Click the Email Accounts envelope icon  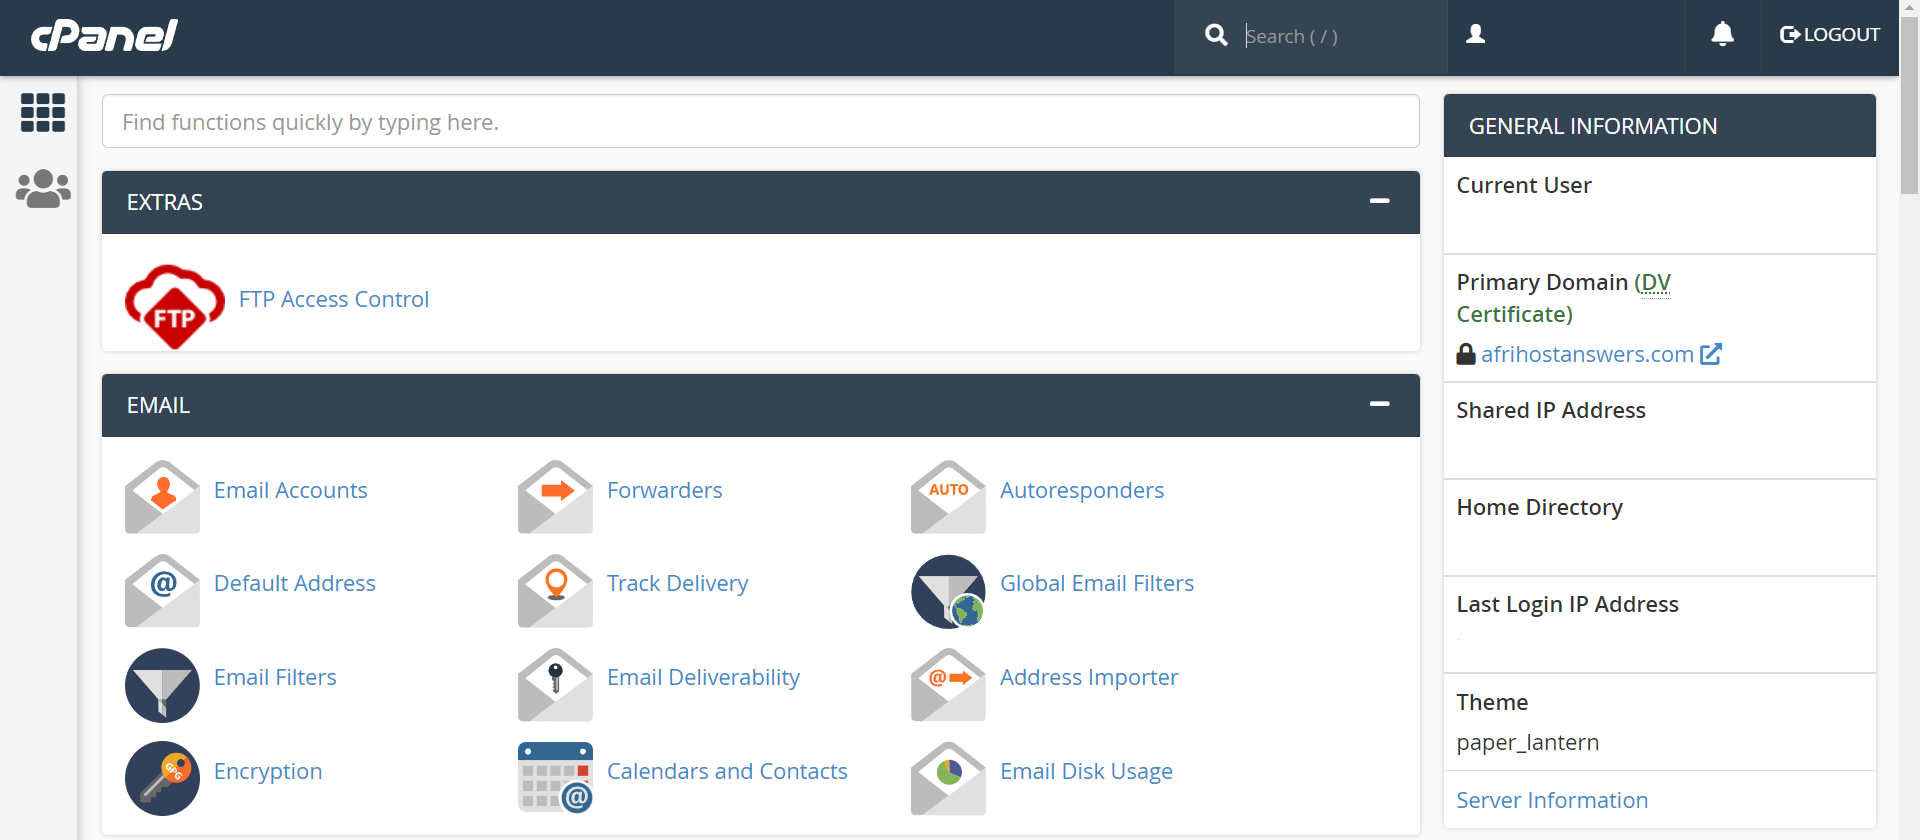coord(162,496)
